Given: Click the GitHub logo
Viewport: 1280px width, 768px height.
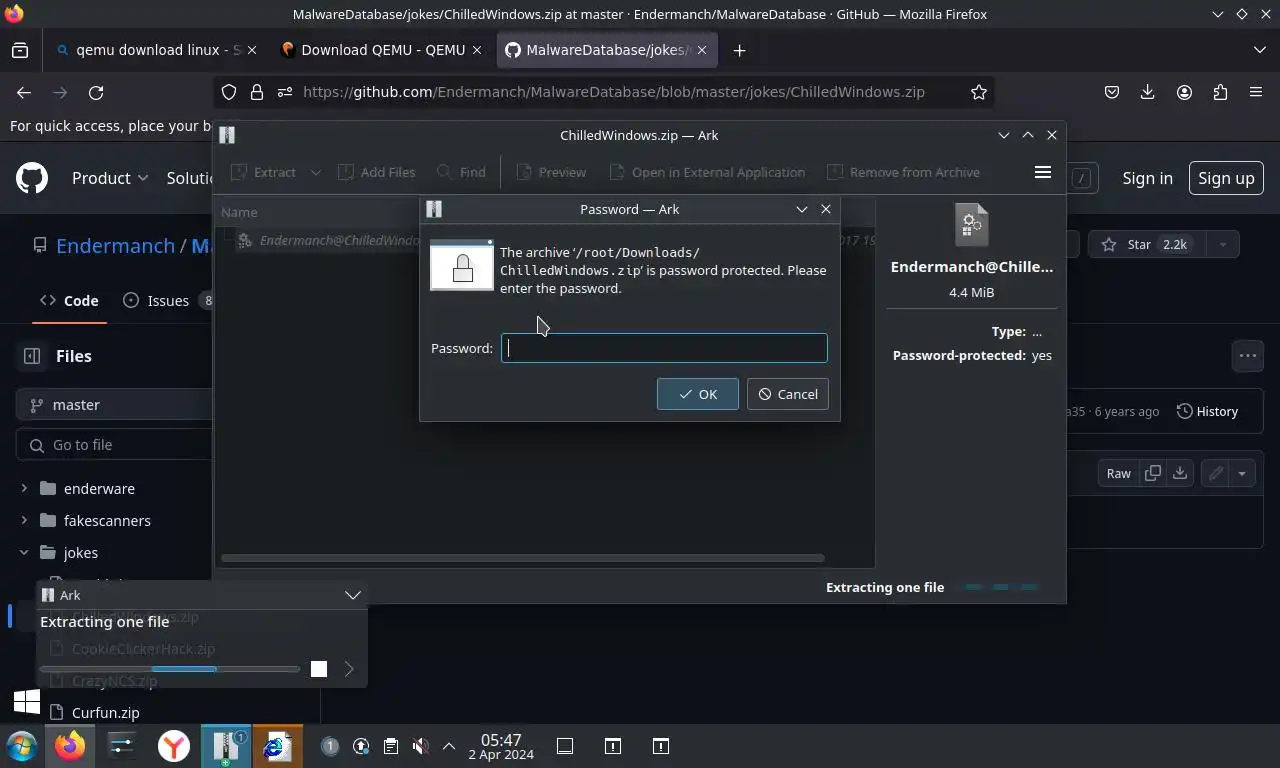Looking at the screenshot, I should pyautogui.click(x=32, y=178).
